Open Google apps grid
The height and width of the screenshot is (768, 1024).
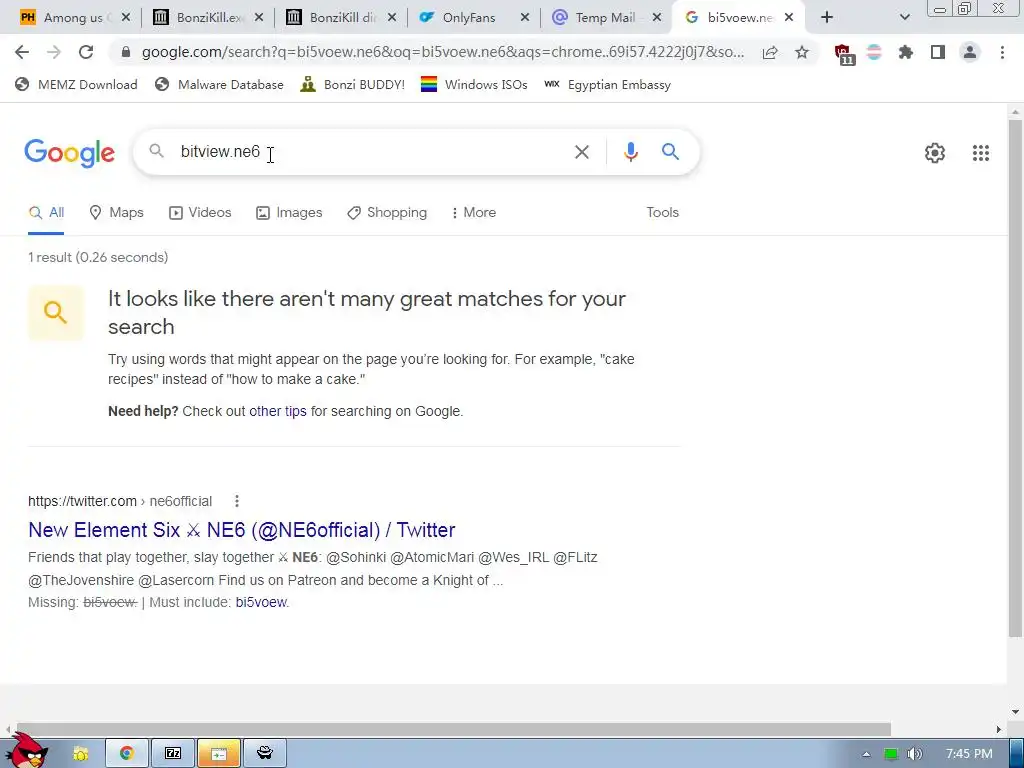pyautogui.click(x=980, y=153)
